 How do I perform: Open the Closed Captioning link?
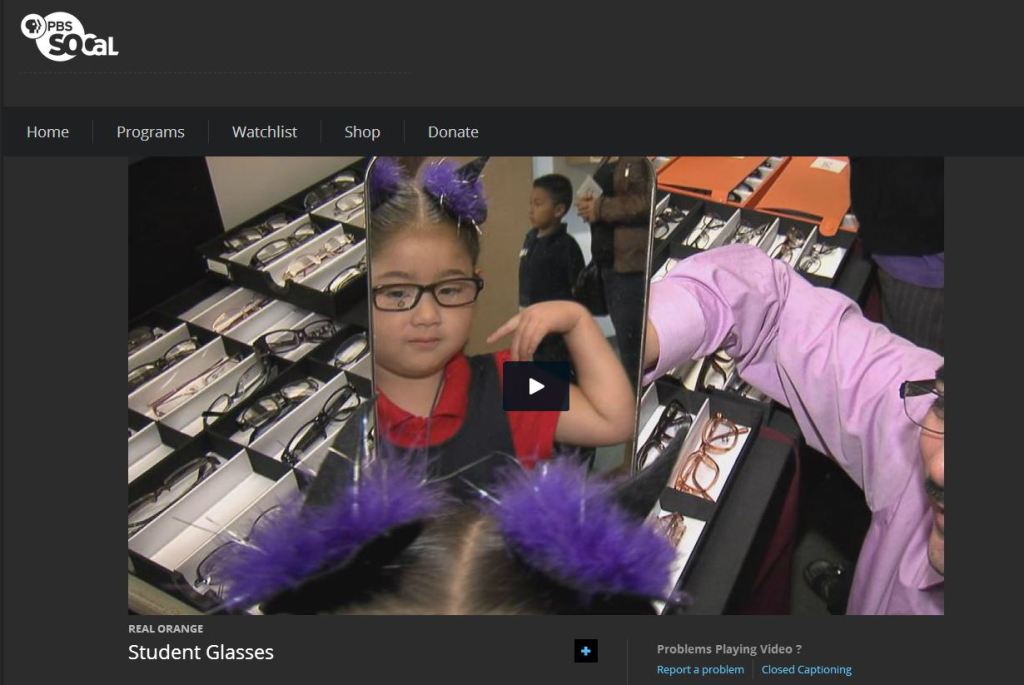pyautogui.click(x=806, y=670)
